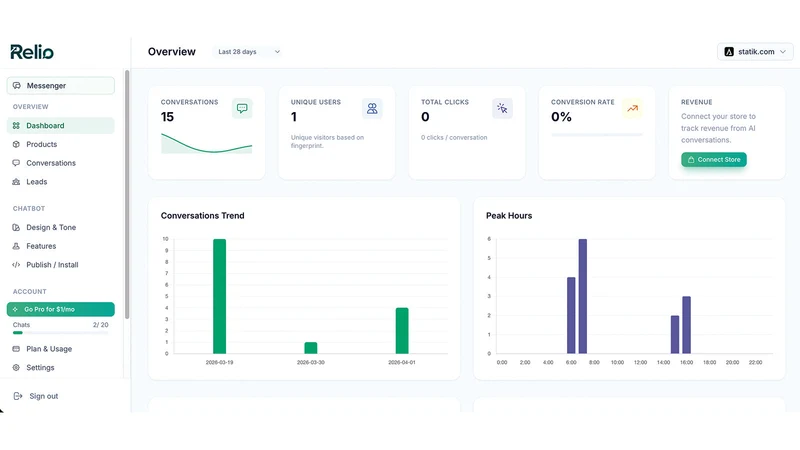Click the sidebar vertical scrollbar

127,194
